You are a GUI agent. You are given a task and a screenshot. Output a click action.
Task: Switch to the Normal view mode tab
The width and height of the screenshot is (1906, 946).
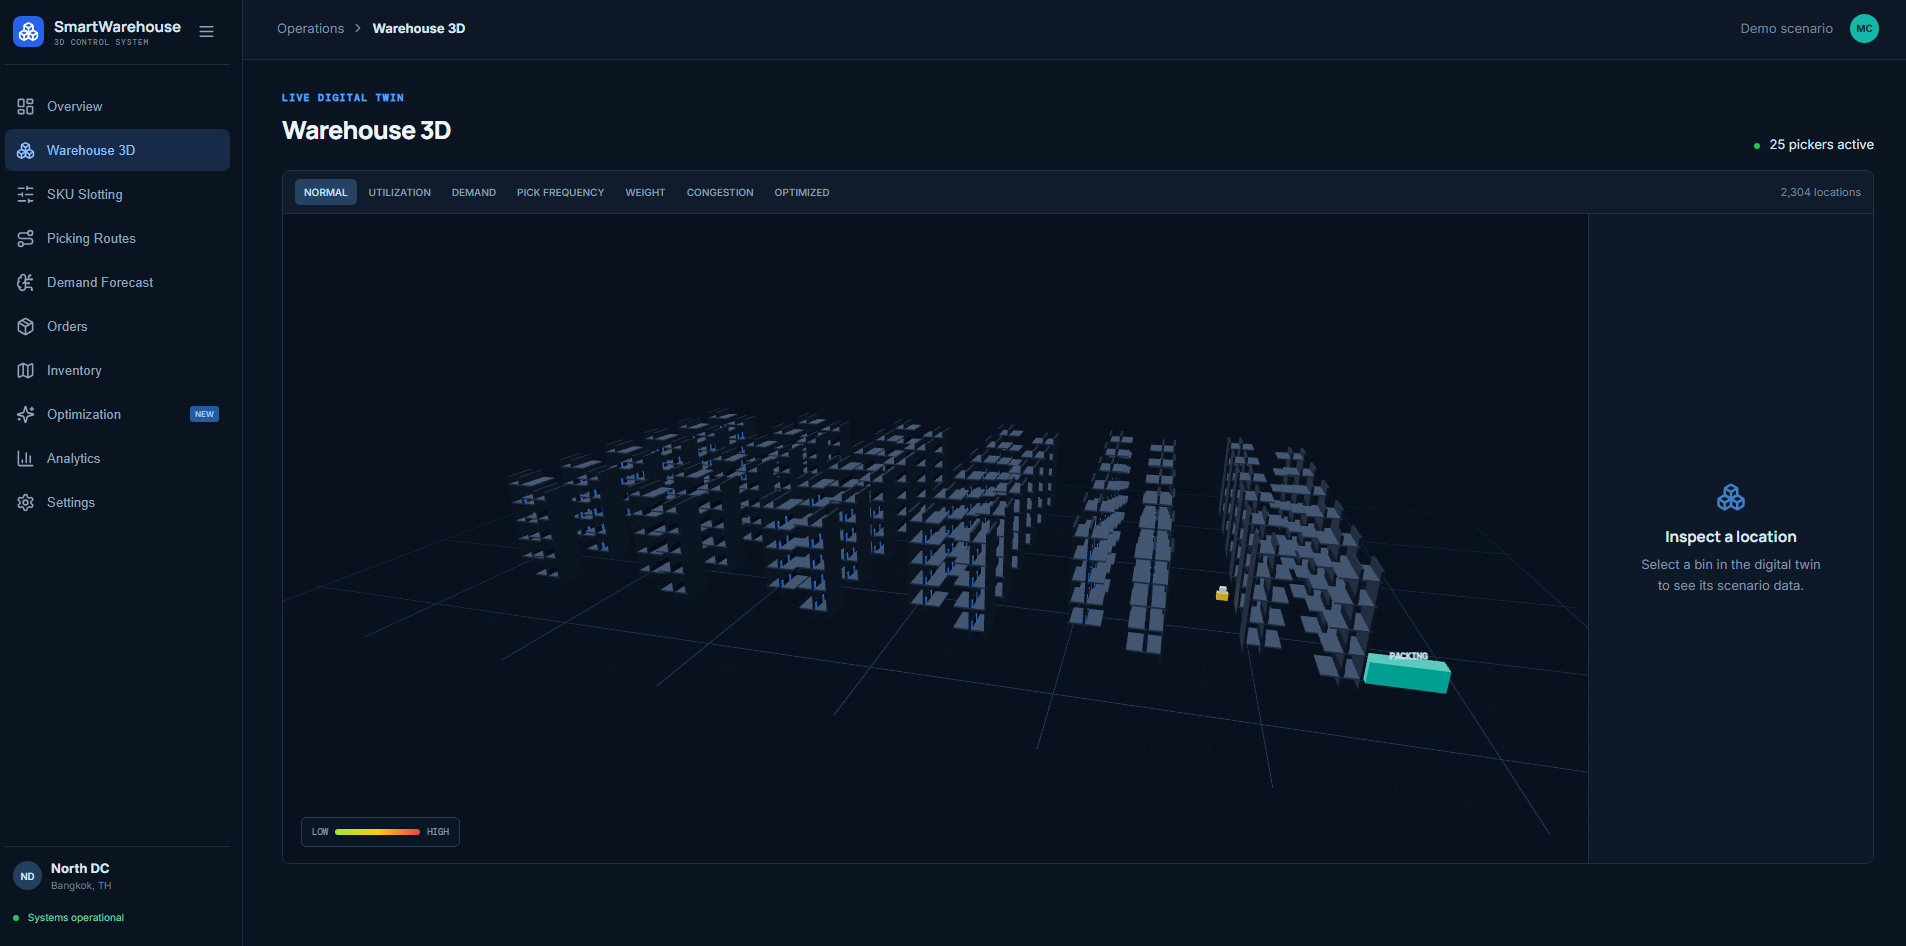coord(326,193)
